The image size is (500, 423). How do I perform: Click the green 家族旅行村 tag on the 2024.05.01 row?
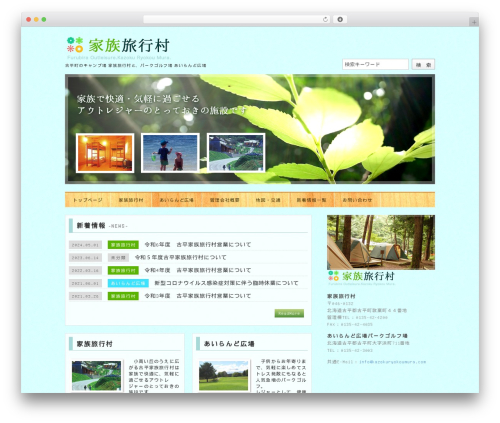[123, 245]
